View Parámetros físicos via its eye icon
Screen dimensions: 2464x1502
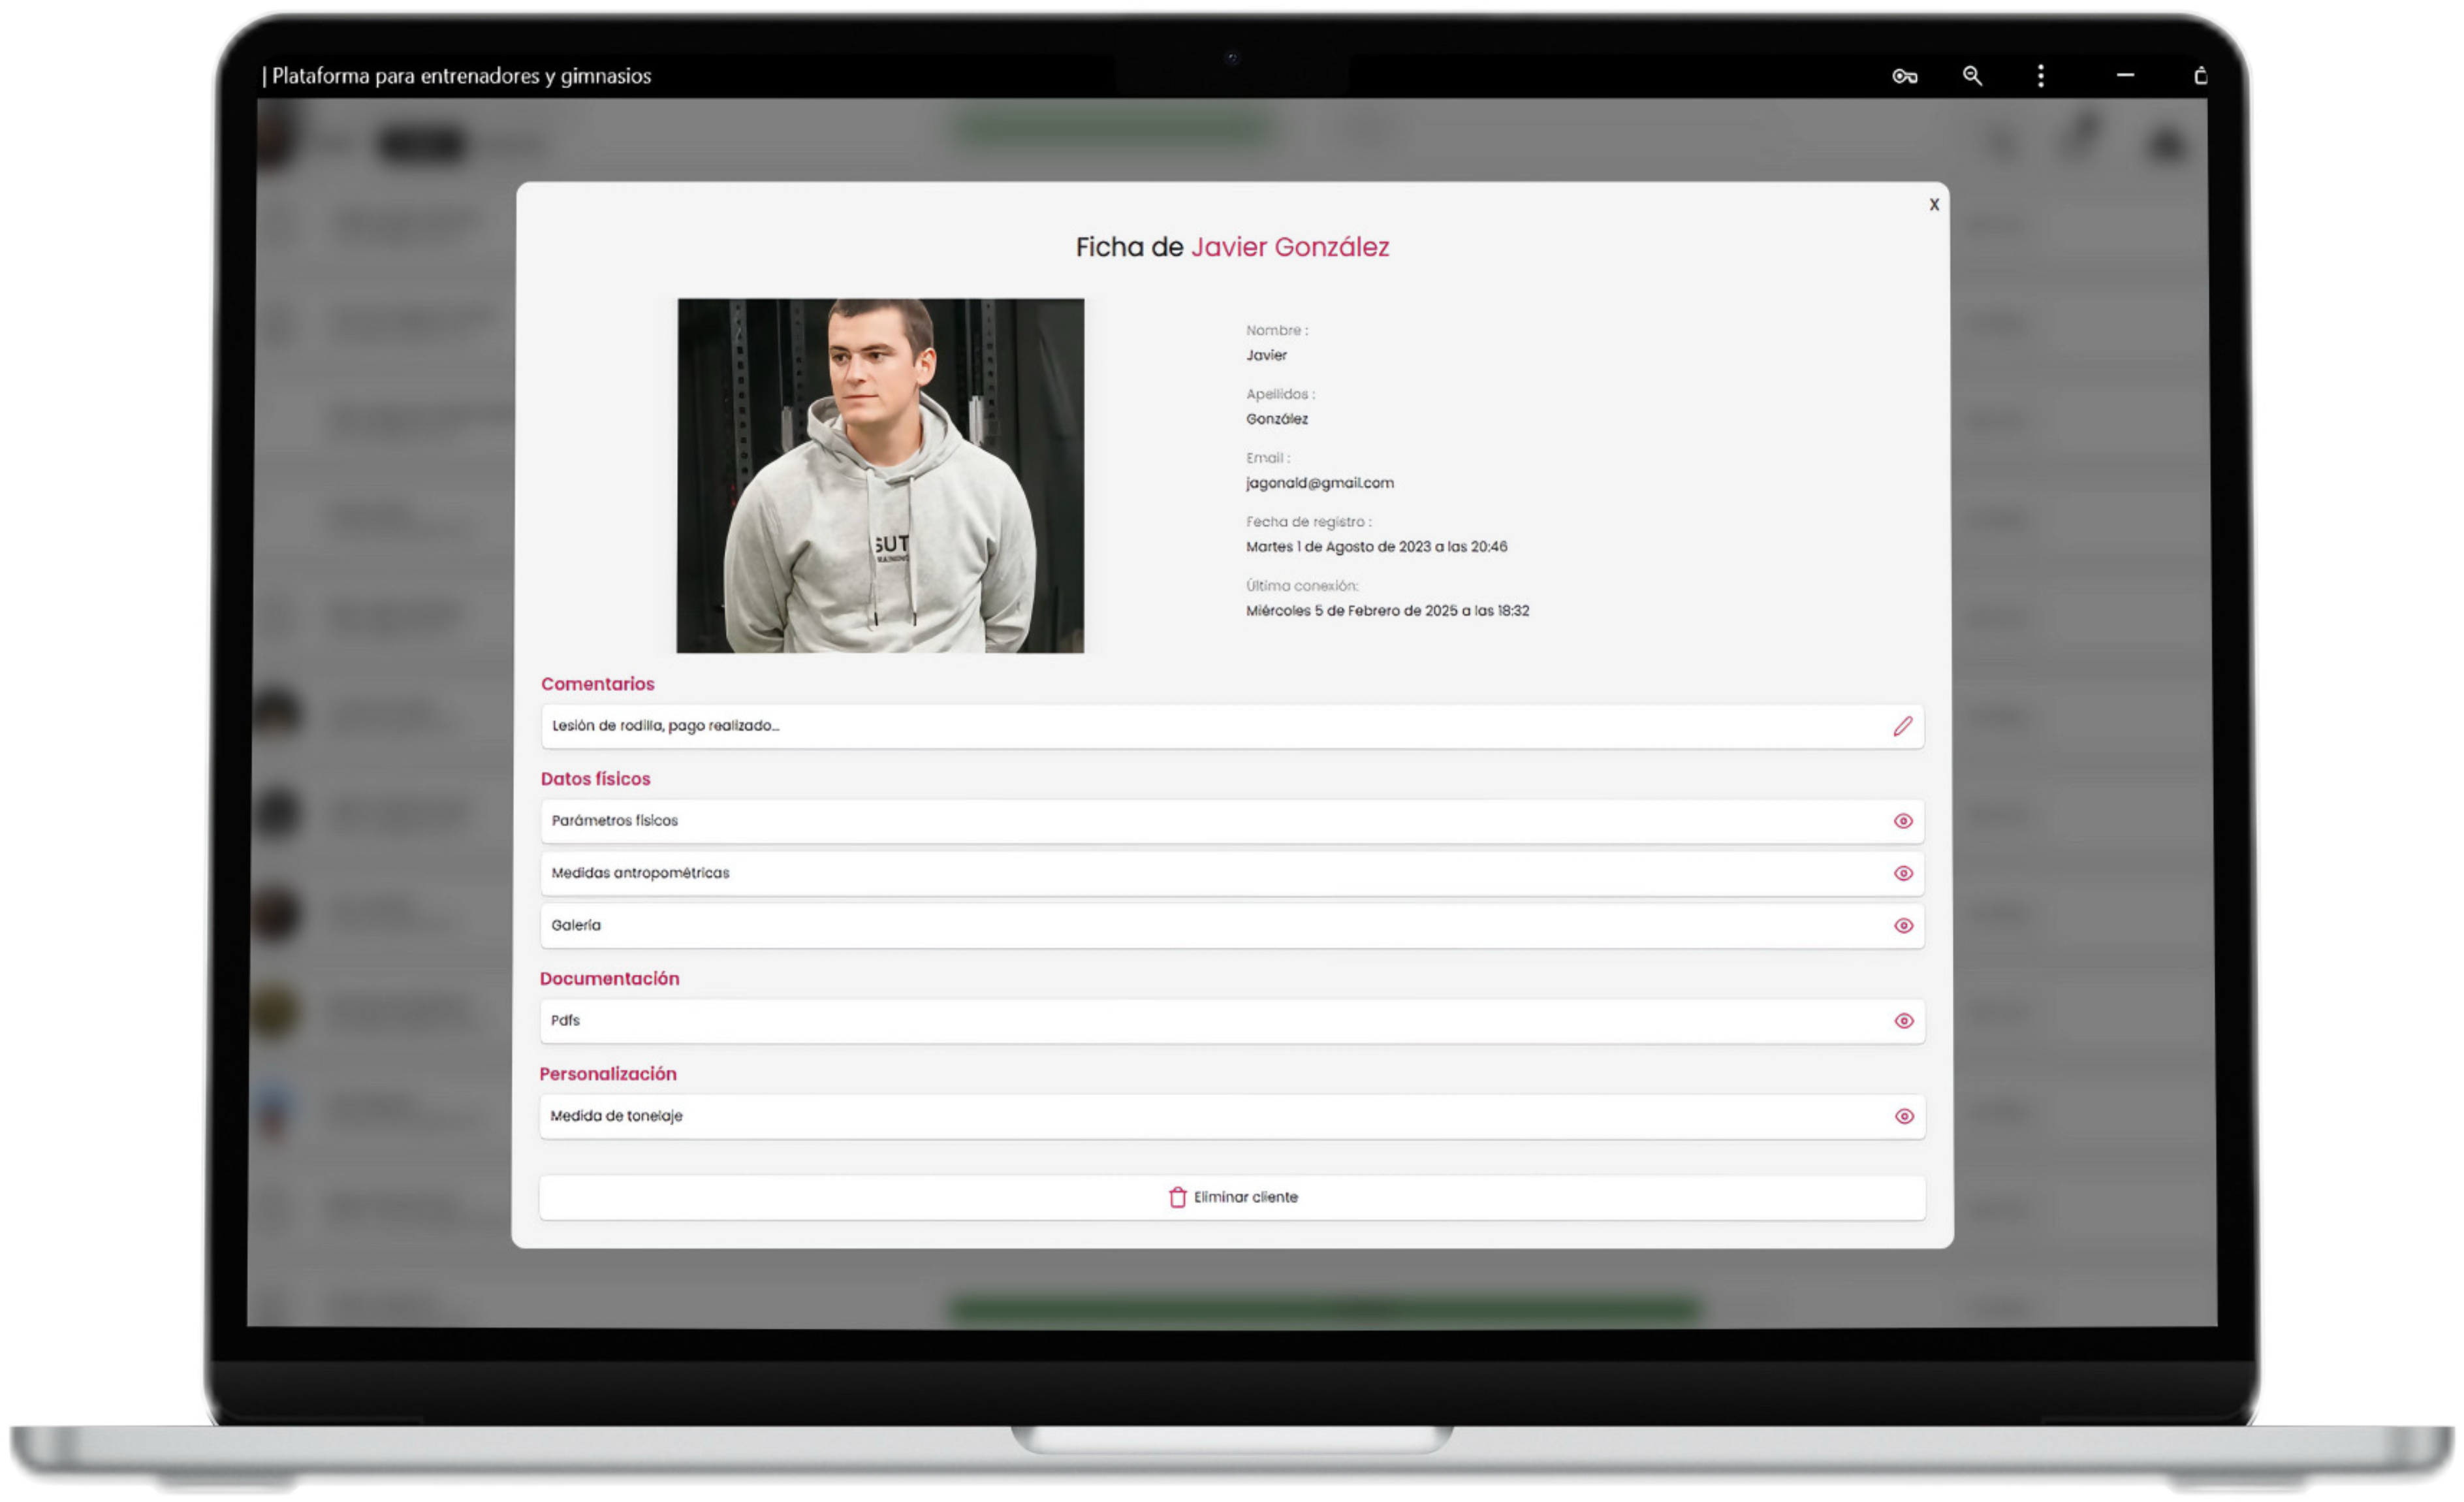pyautogui.click(x=1903, y=821)
